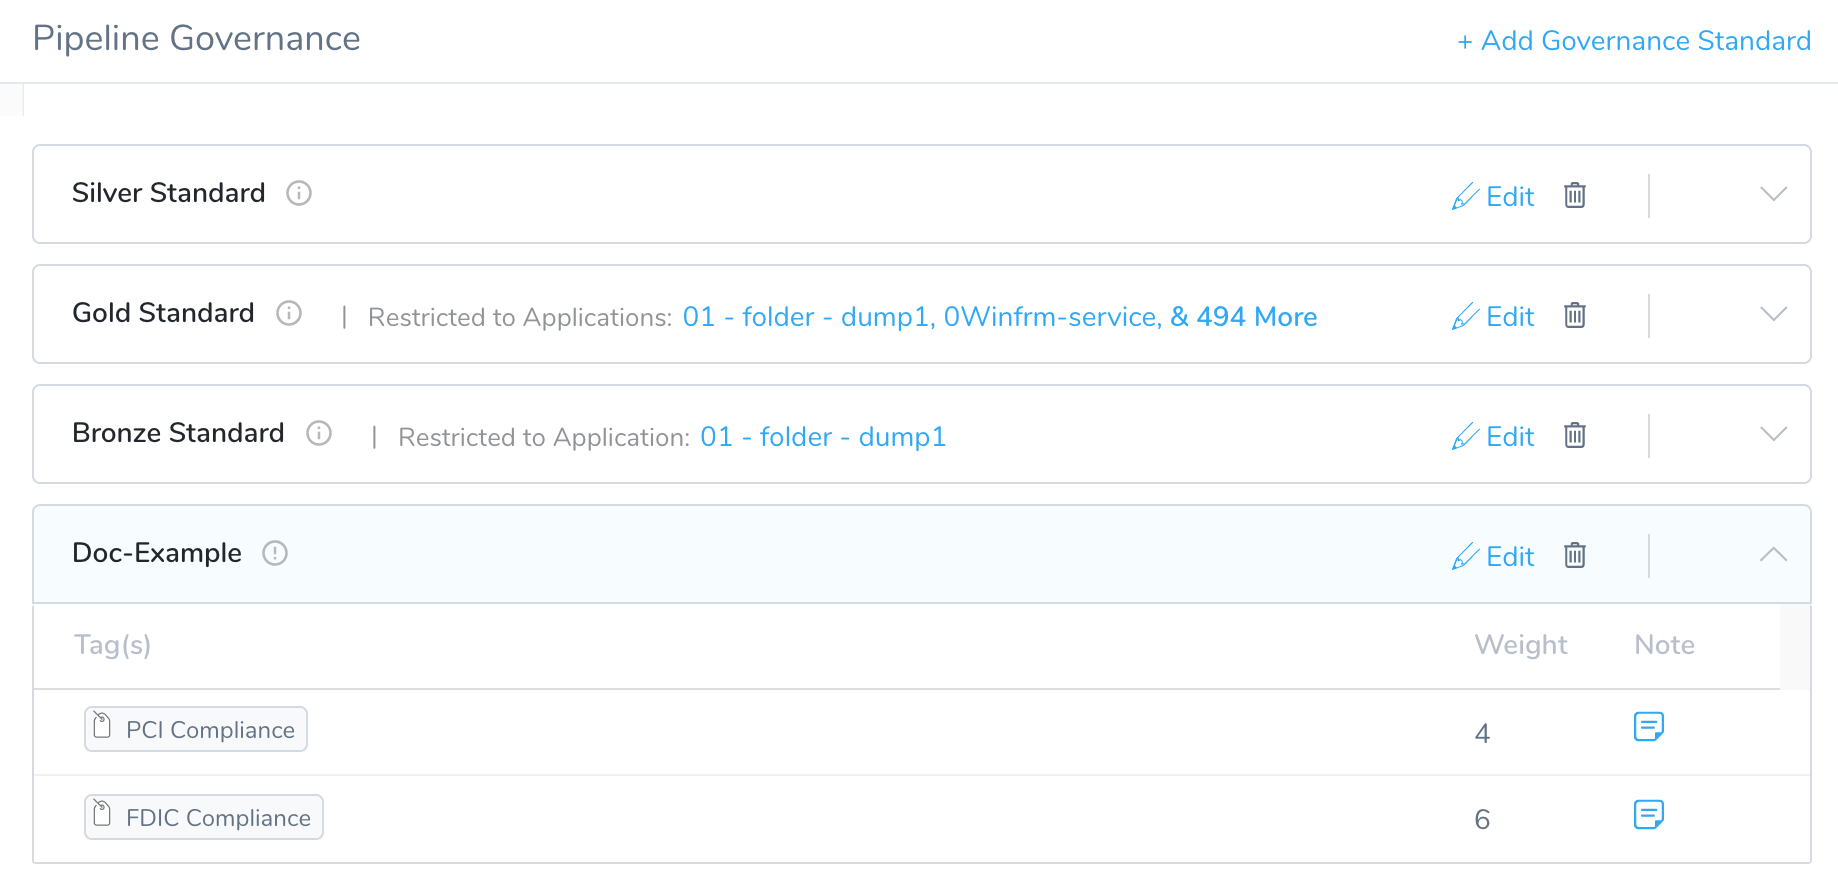
Task: Click the Doc-Example trash icon
Action: click(x=1575, y=555)
